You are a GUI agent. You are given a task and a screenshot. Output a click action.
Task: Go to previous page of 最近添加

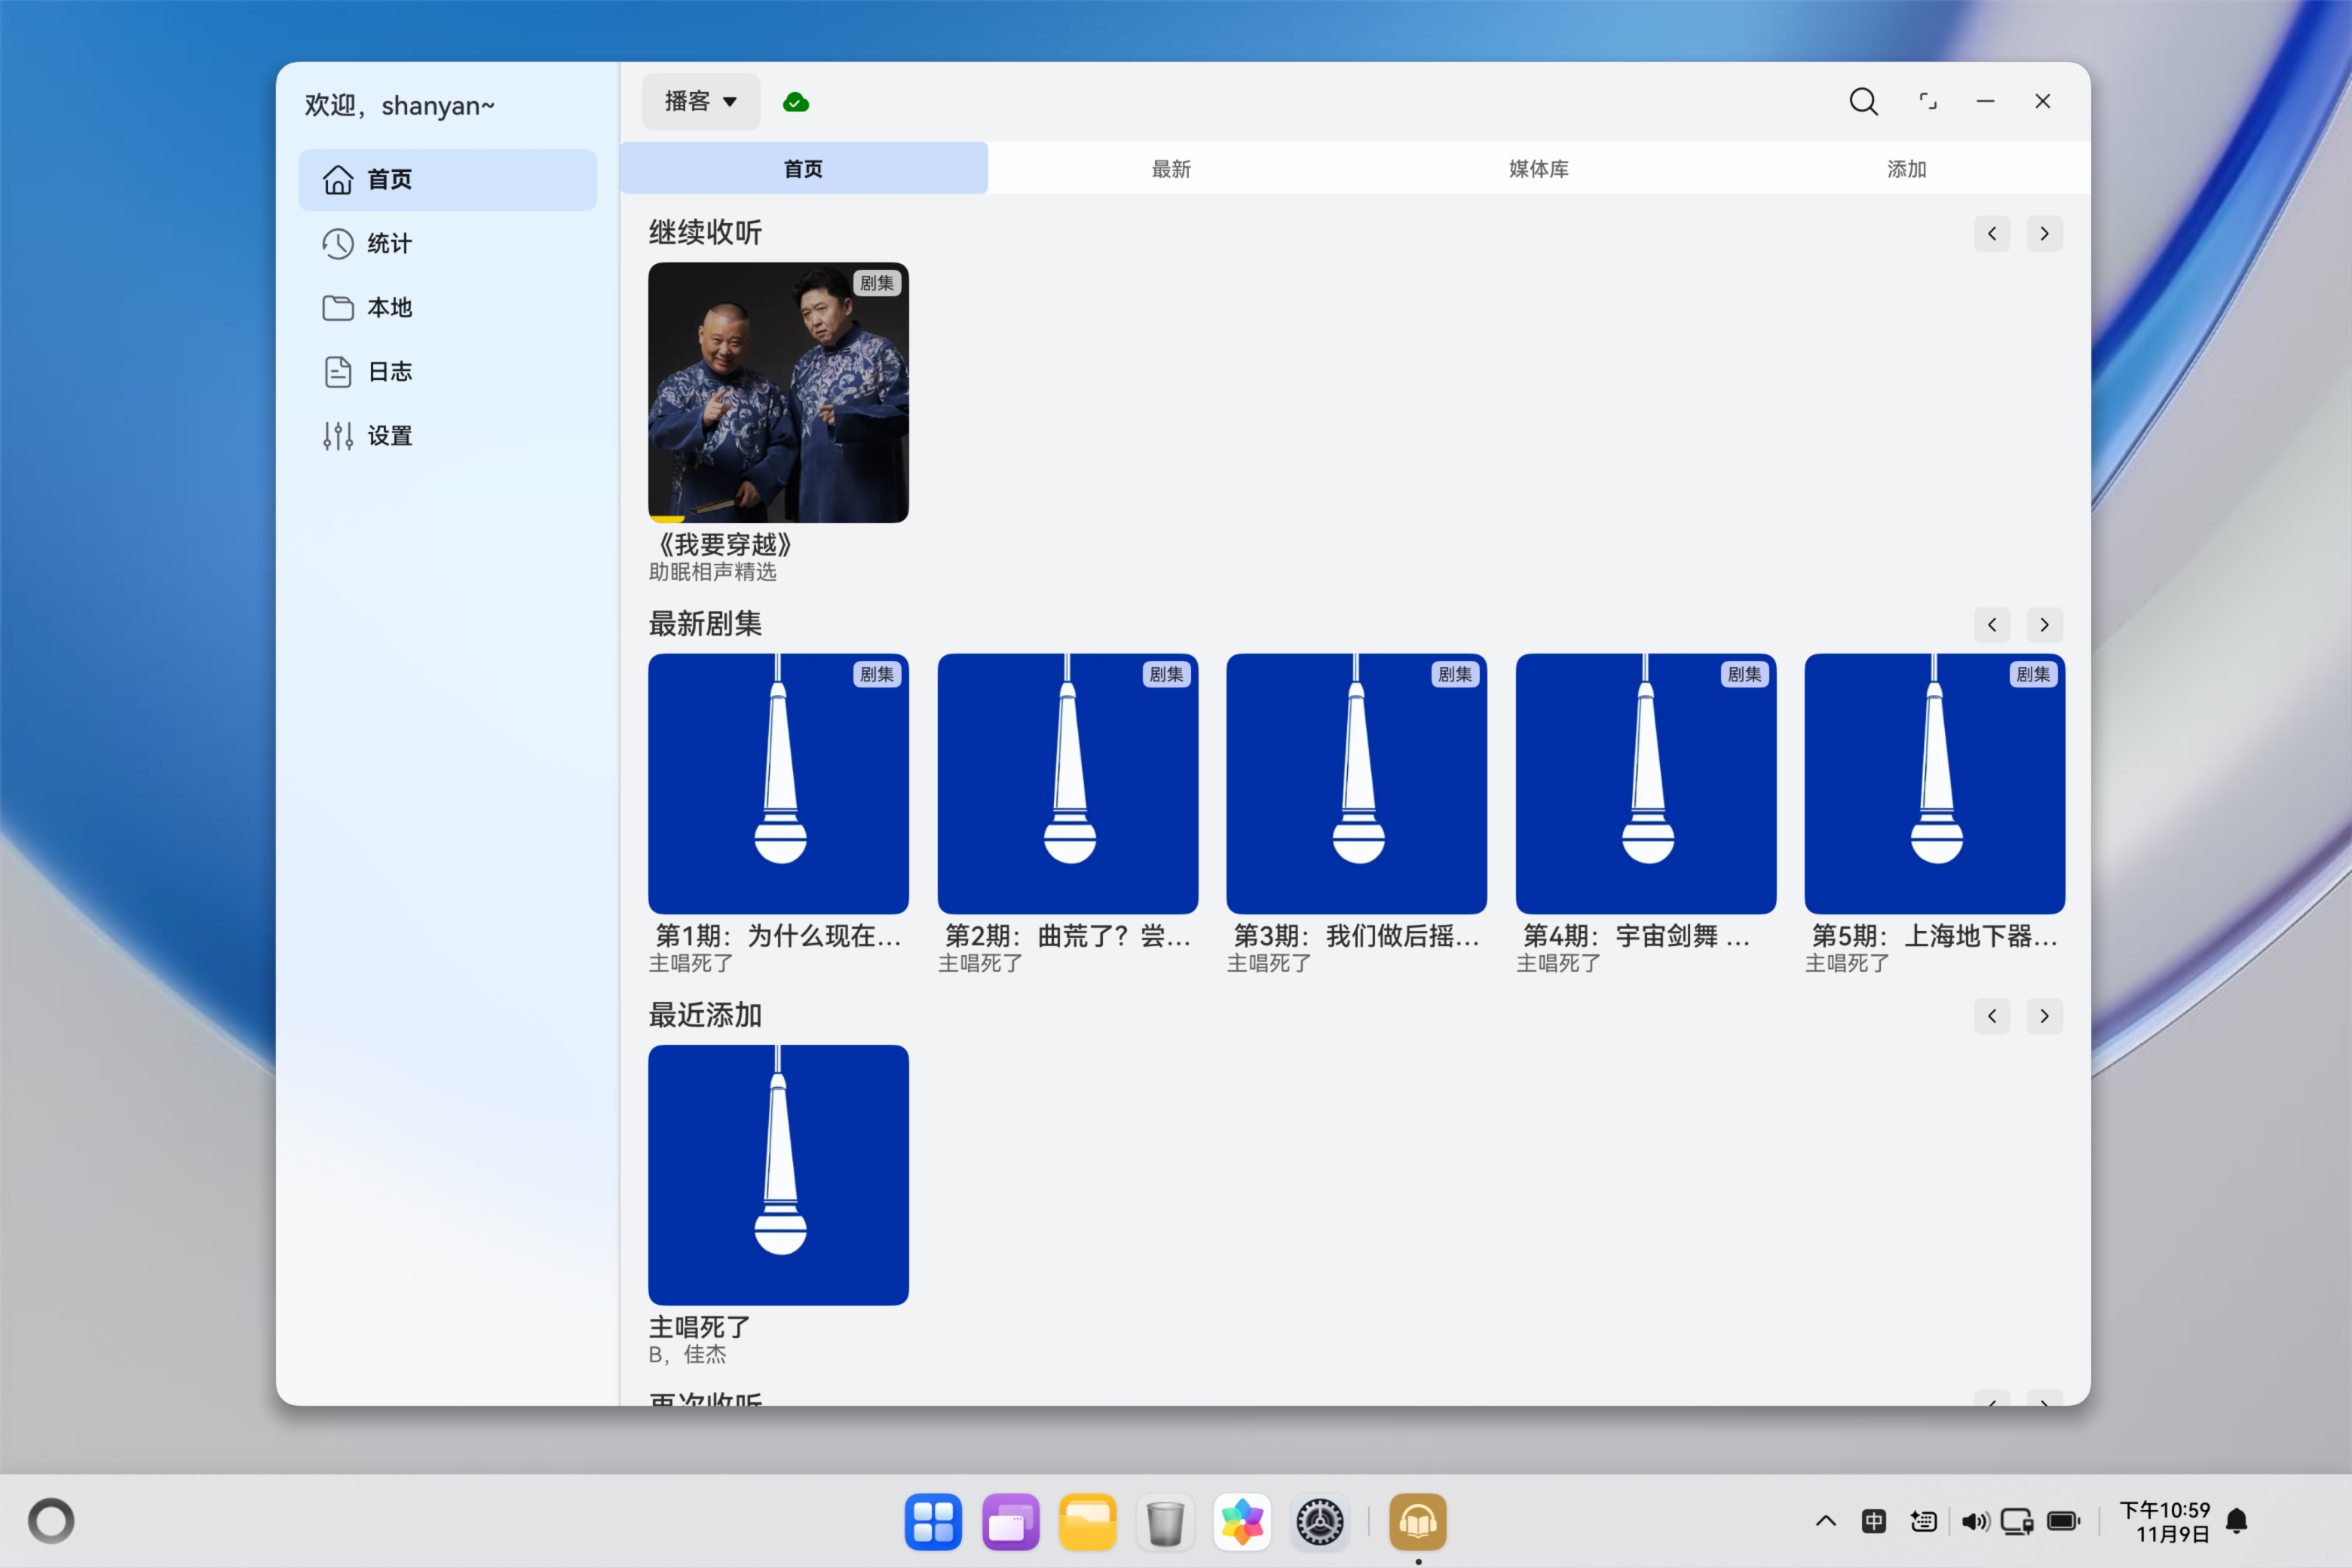tap(1992, 1016)
